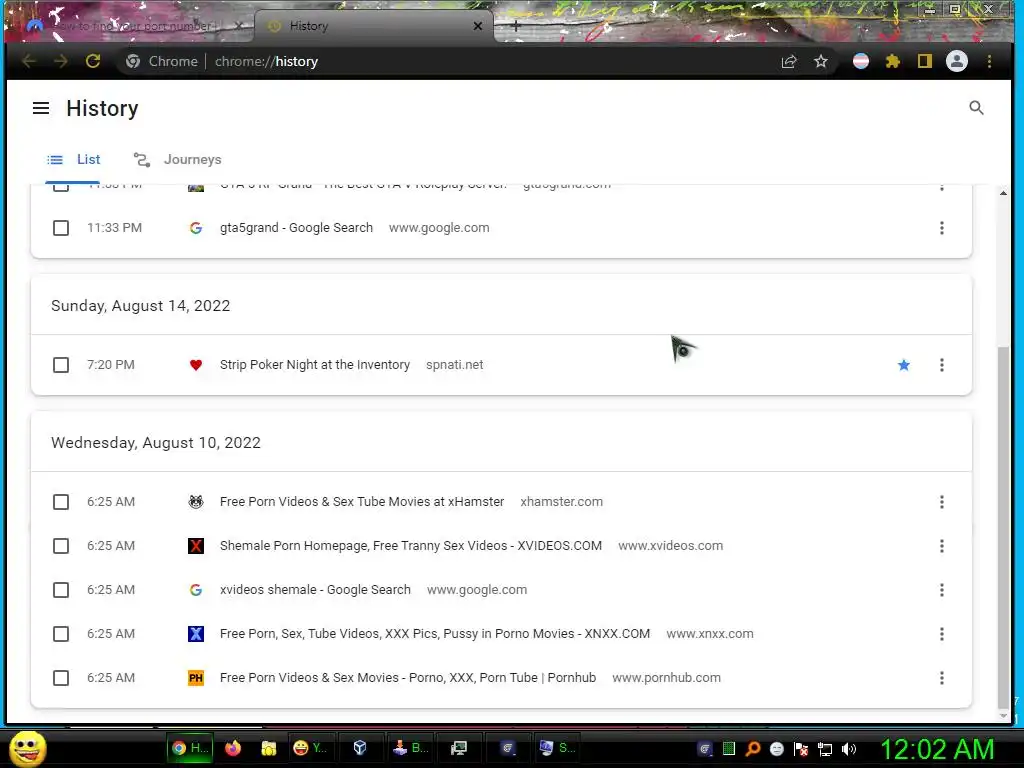Click the blue X favicon on the xnxx.com row
This screenshot has height=768, width=1024.
(x=196, y=633)
